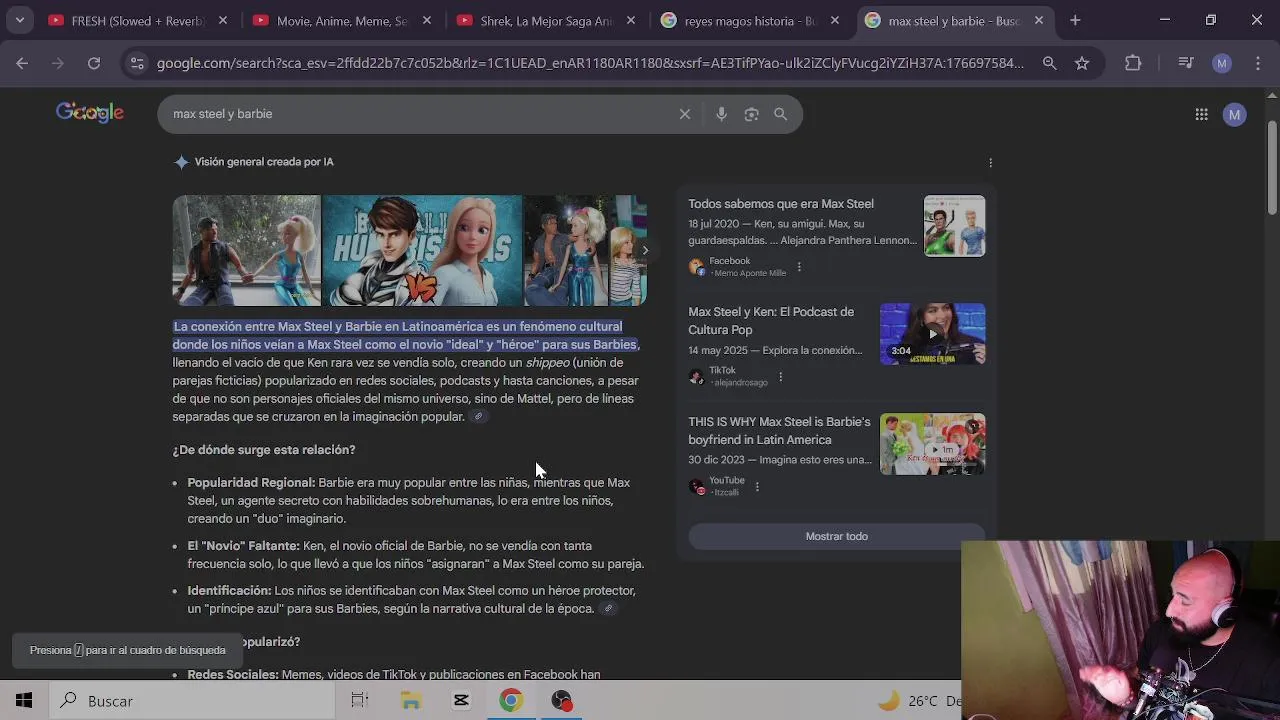Click Mostrar todo button
The height and width of the screenshot is (720, 1280).
[837, 536]
